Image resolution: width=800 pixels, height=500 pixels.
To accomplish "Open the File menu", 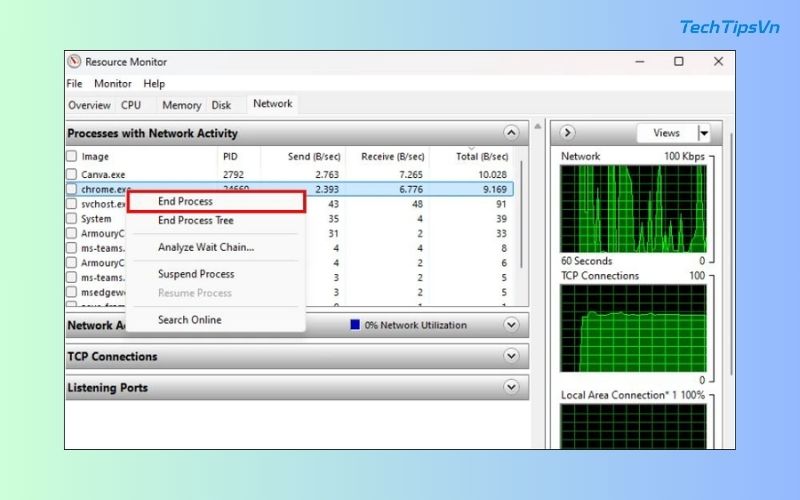I will (x=74, y=84).
